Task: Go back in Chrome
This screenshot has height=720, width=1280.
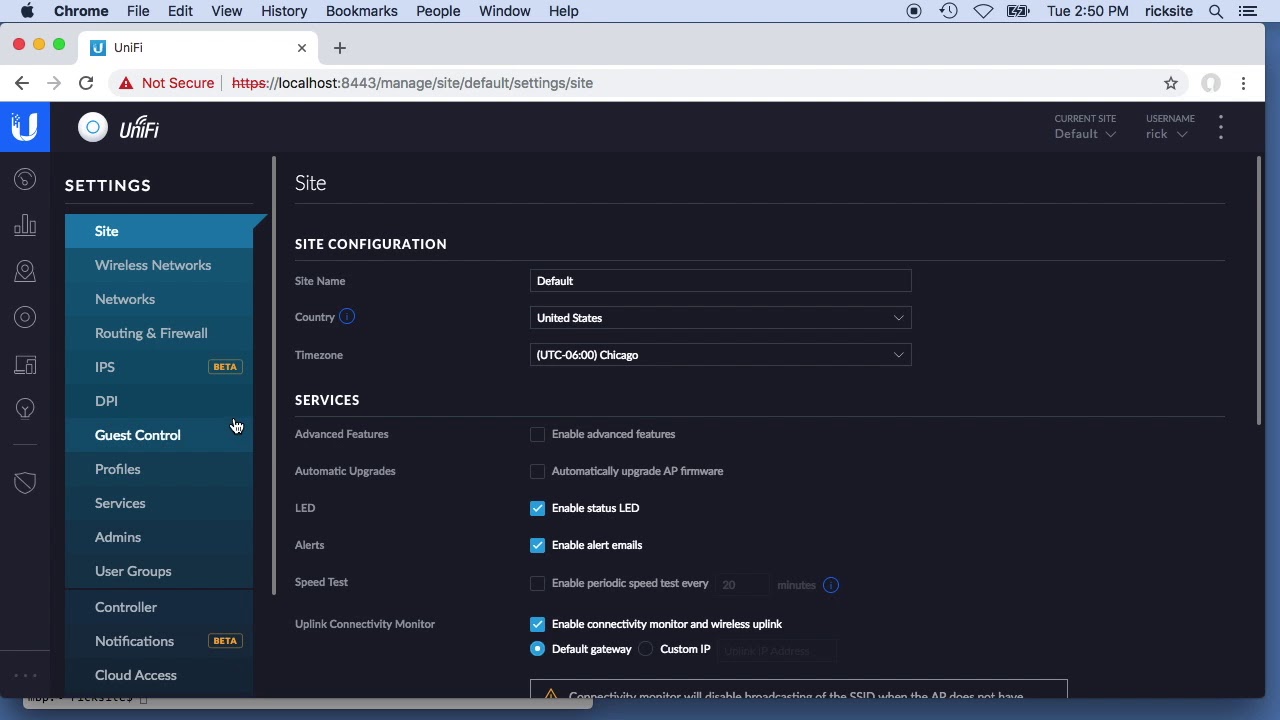Action: pyautogui.click(x=22, y=83)
